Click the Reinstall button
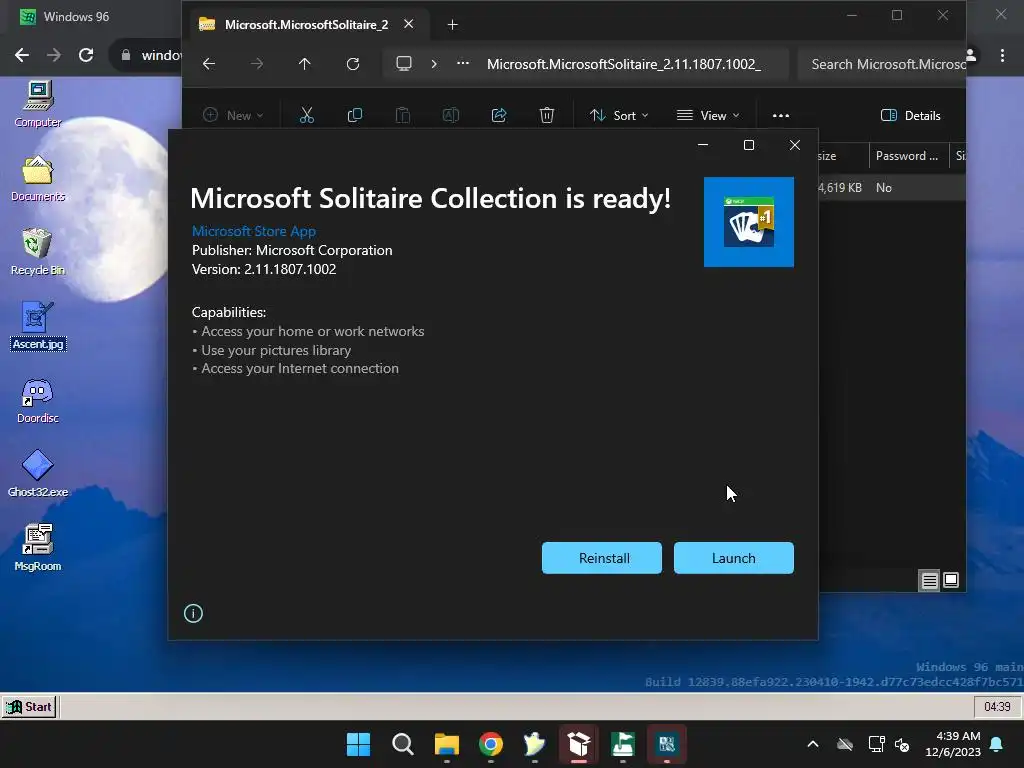The width and height of the screenshot is (1024, 768). [601, 558]
